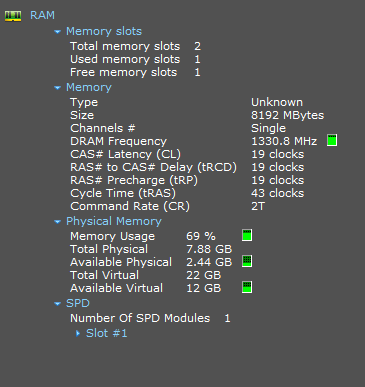Click the Total memory slots row

tap(135, 46)
